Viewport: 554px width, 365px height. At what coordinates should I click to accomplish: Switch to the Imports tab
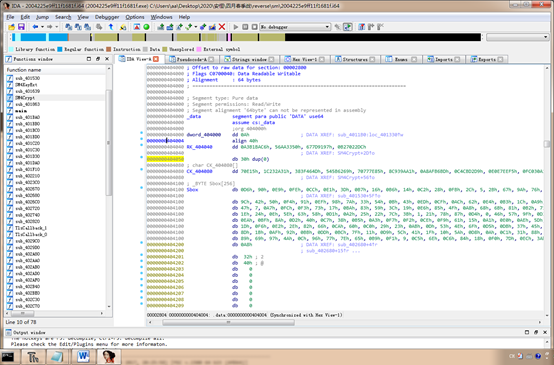[444, 59]
